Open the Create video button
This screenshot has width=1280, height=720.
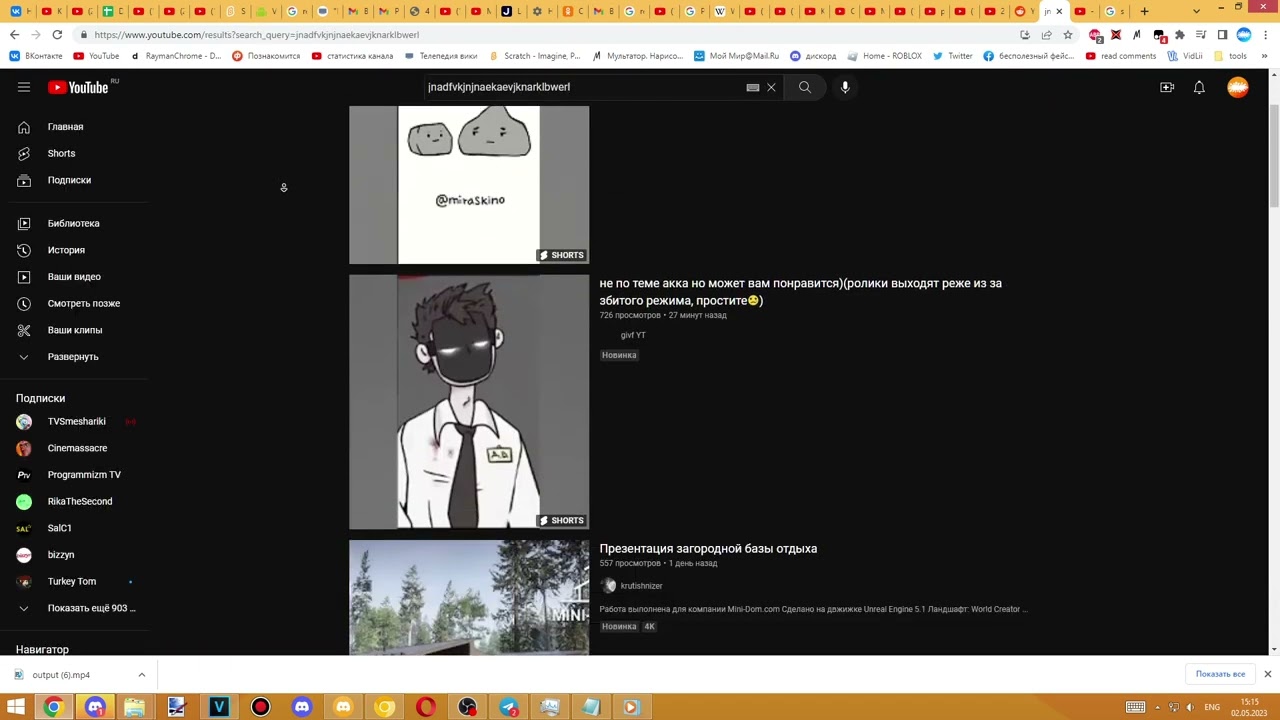1167,87
